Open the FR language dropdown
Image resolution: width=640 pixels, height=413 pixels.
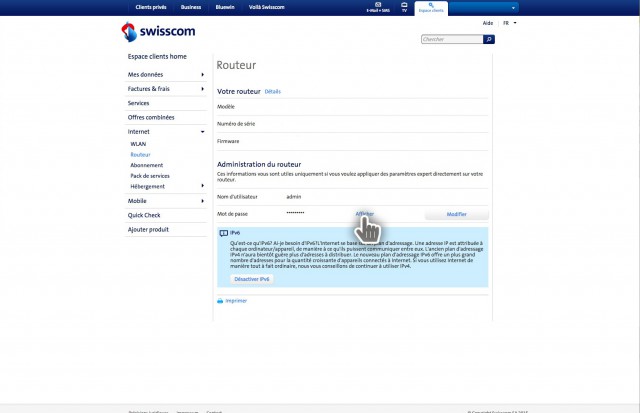click(x=509, y=23)
